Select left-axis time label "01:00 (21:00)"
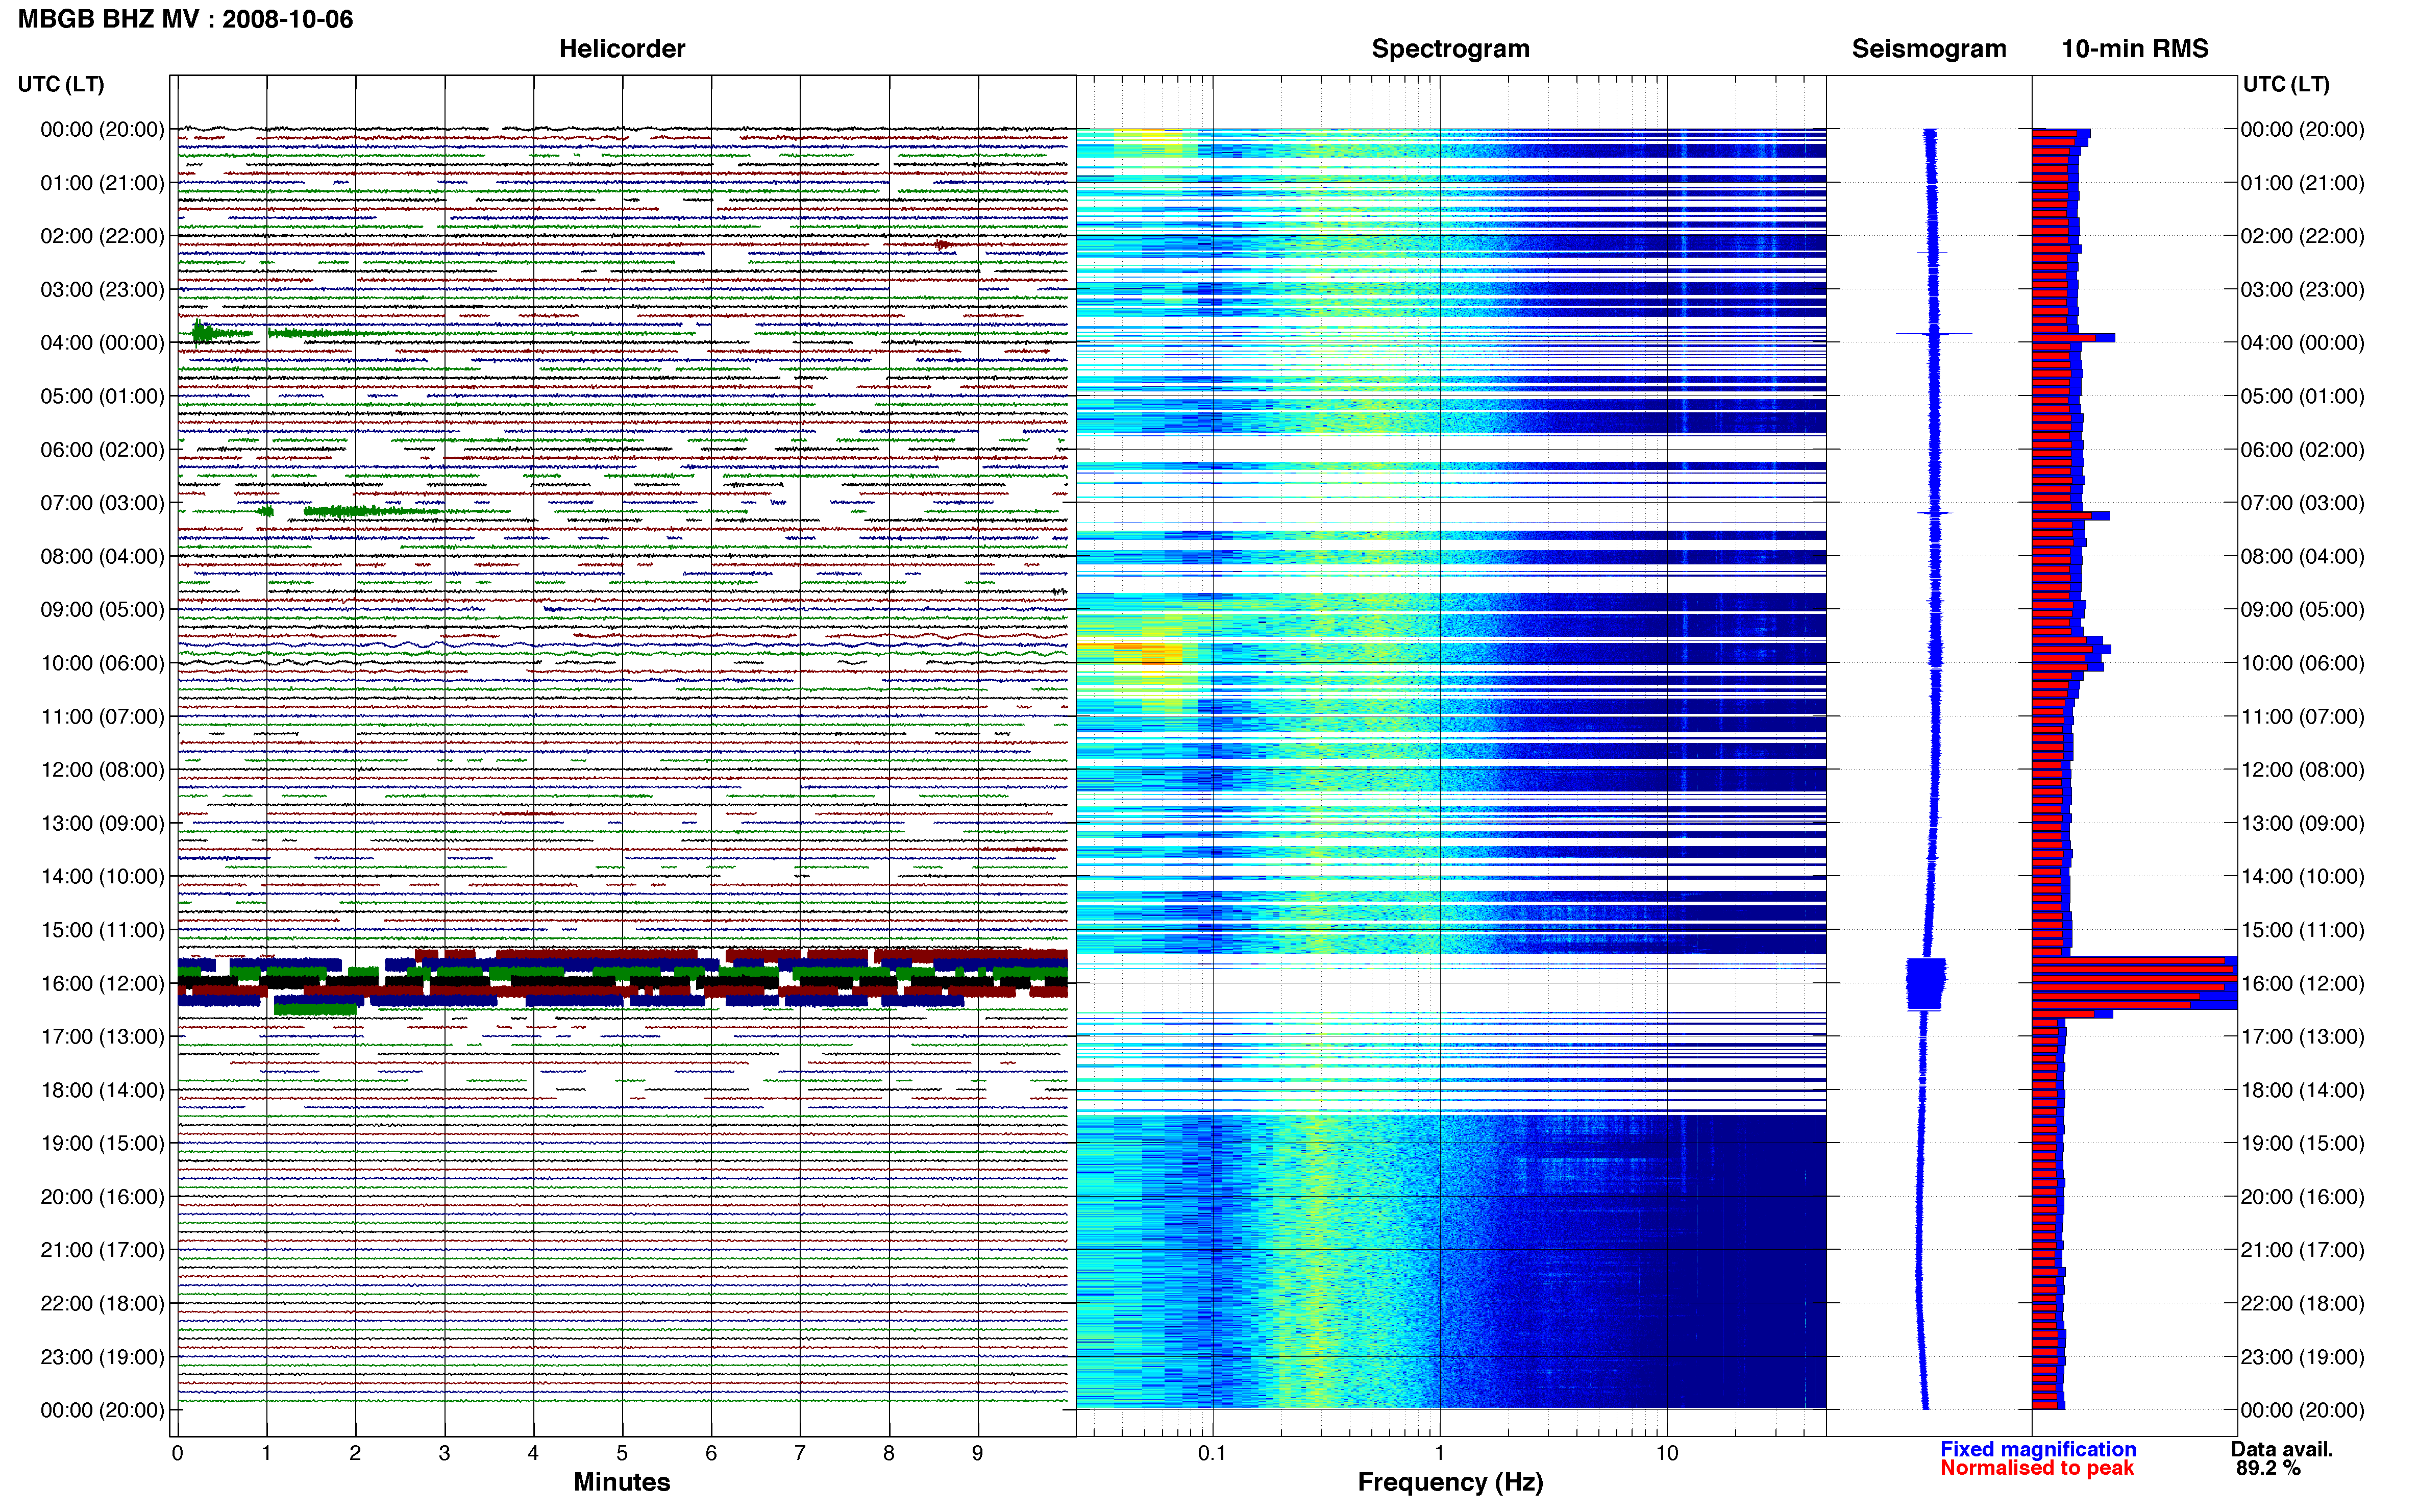This screenshot has height=1512, width=2419. [102, 183]
